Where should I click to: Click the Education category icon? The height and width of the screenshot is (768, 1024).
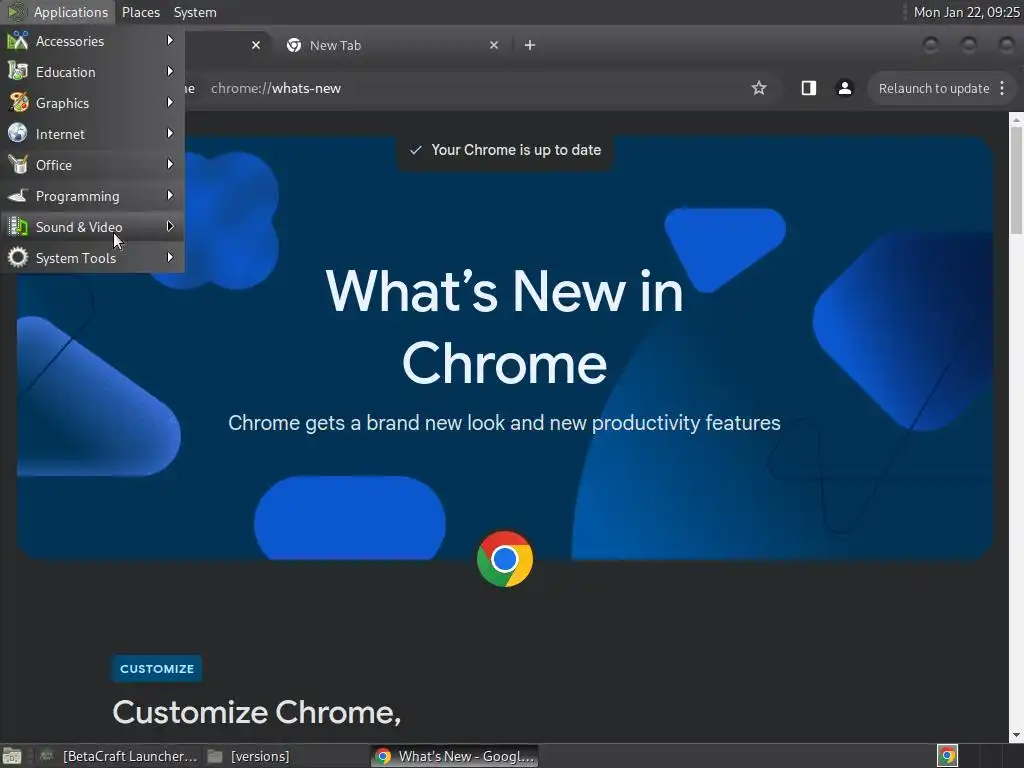[18, 72]
